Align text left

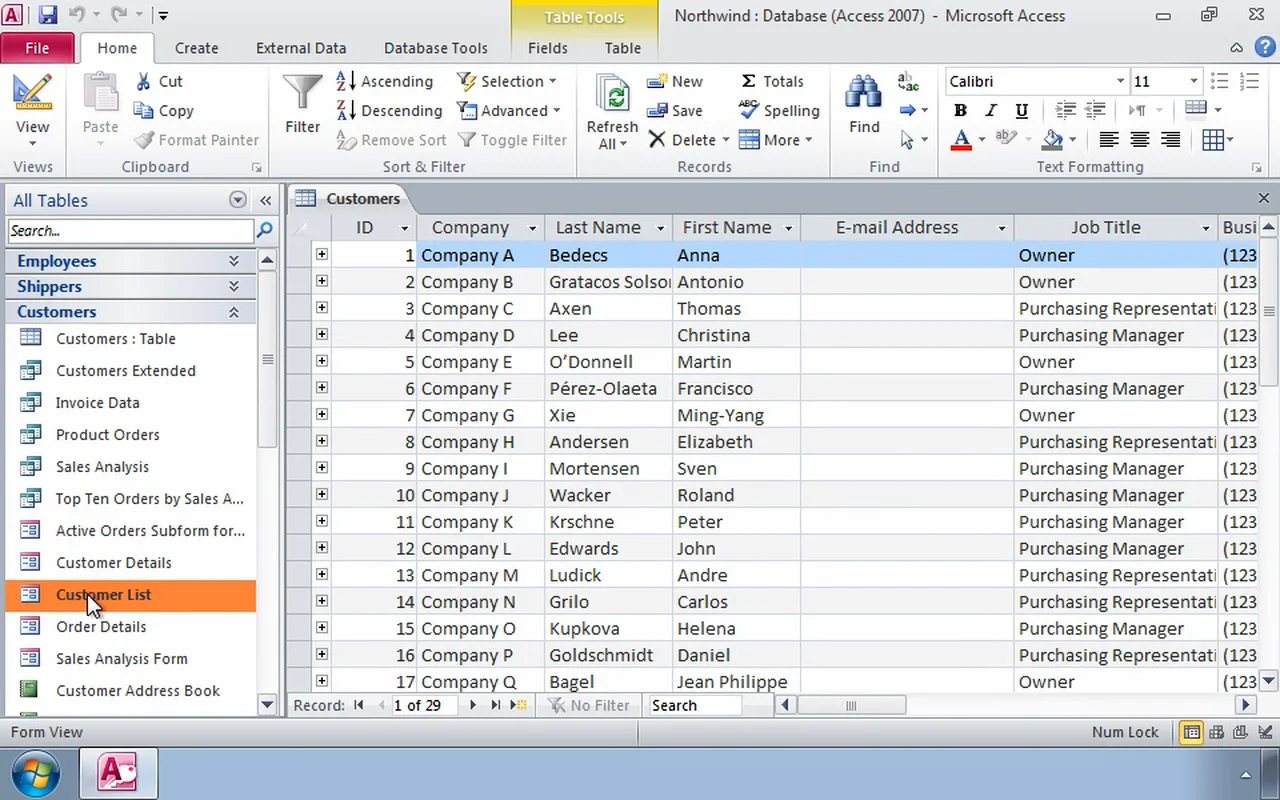(1109, 140)
